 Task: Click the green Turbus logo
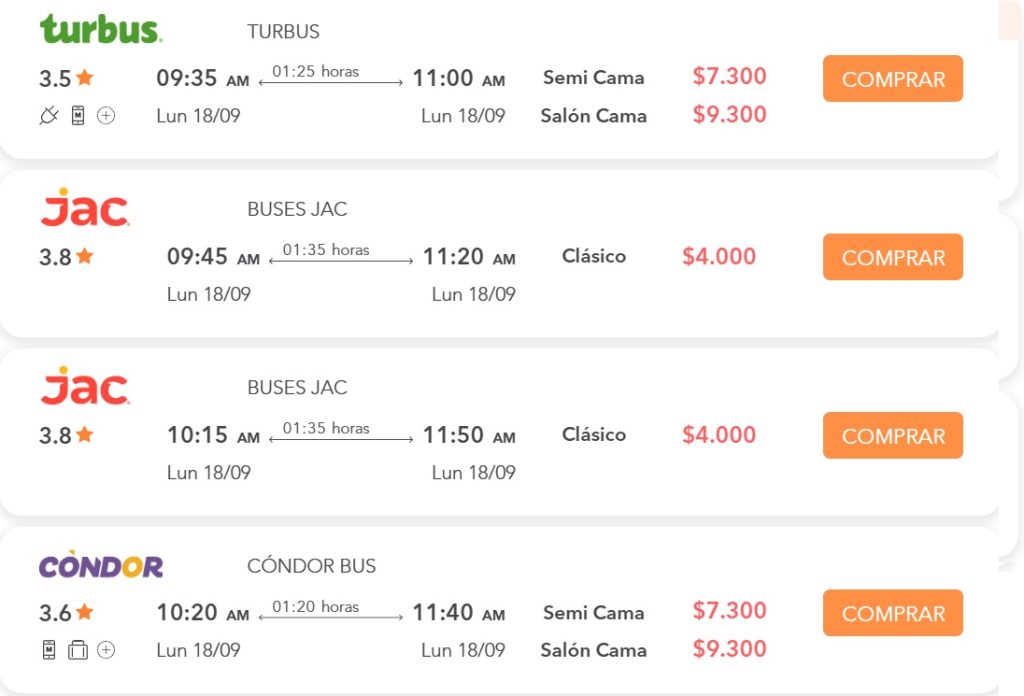click(x=101, y=29)
